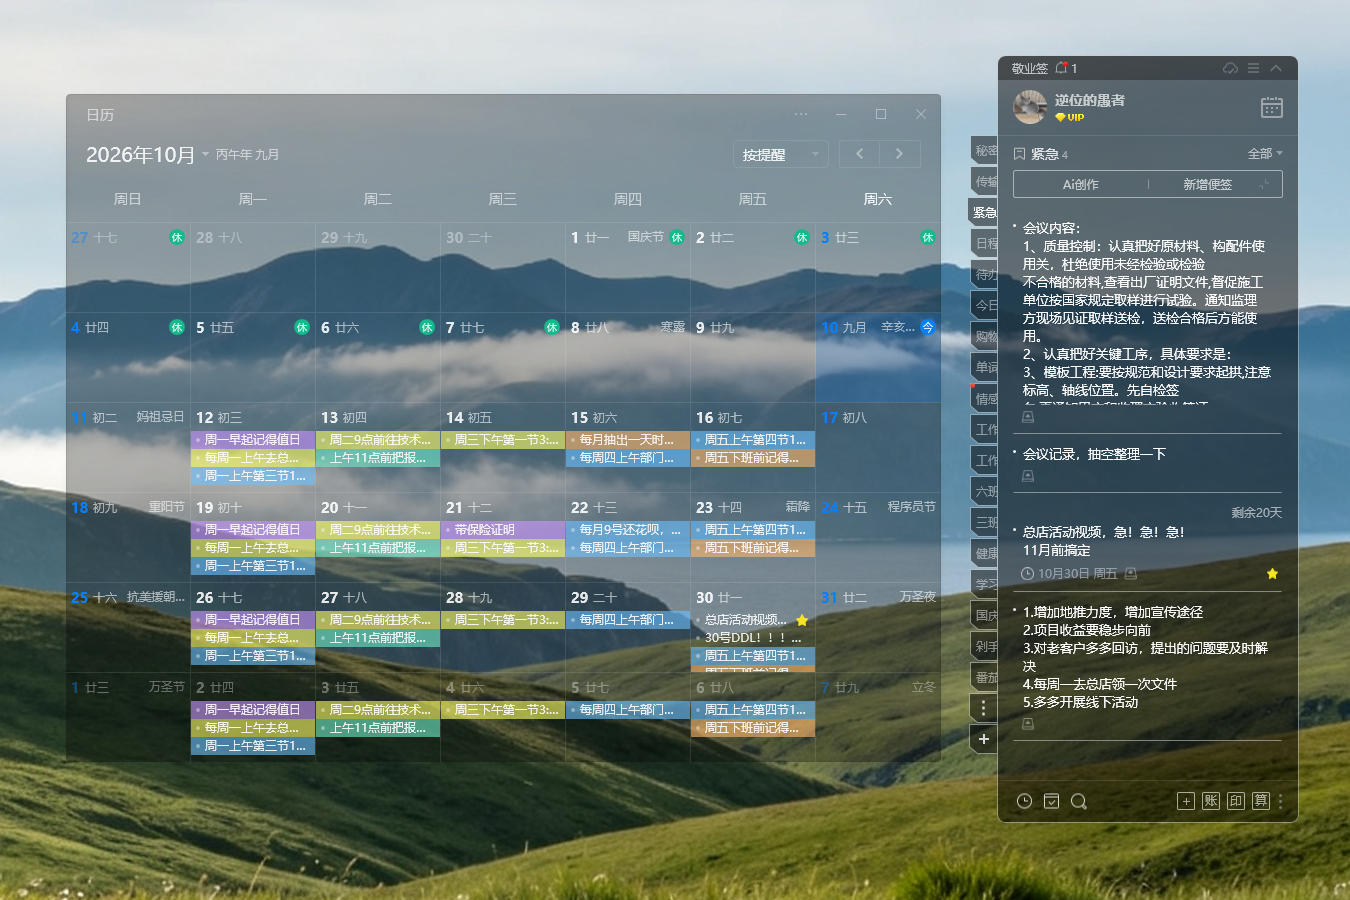Open vertical dots menu at bottom toolbar
Screen dimensions: 1350x900
pos(1280,801)
